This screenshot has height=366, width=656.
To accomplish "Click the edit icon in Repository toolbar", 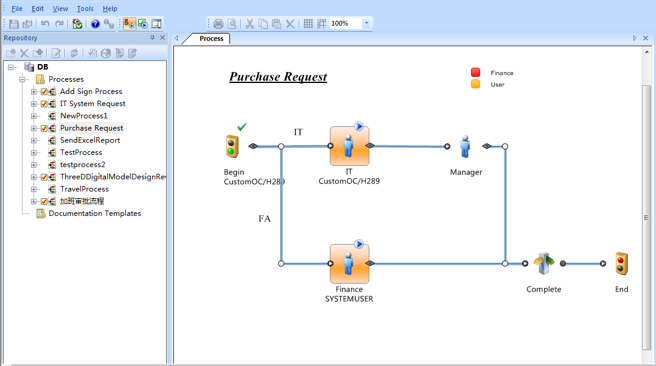I will (56, 53).
